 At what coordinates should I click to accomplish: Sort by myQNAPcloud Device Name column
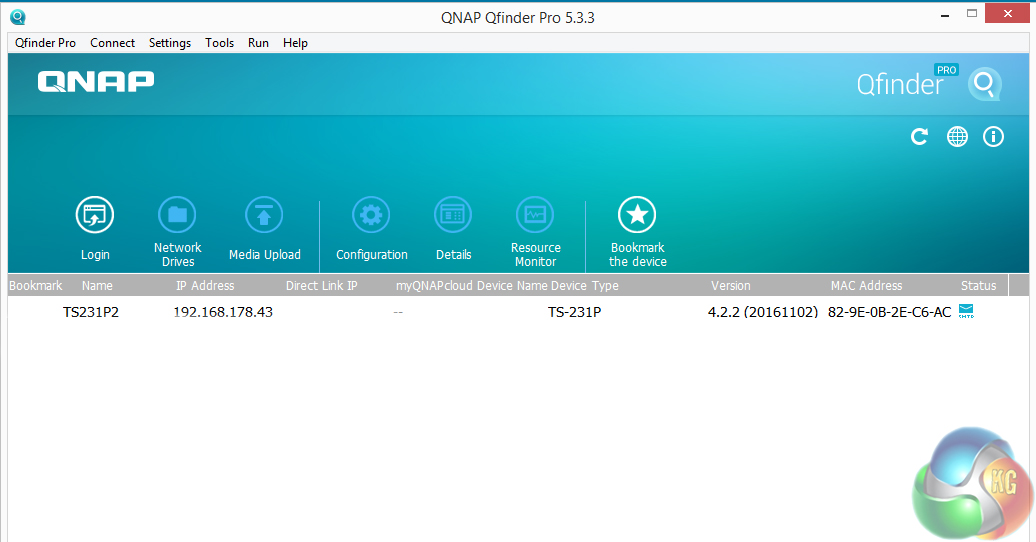pos(472,286)
